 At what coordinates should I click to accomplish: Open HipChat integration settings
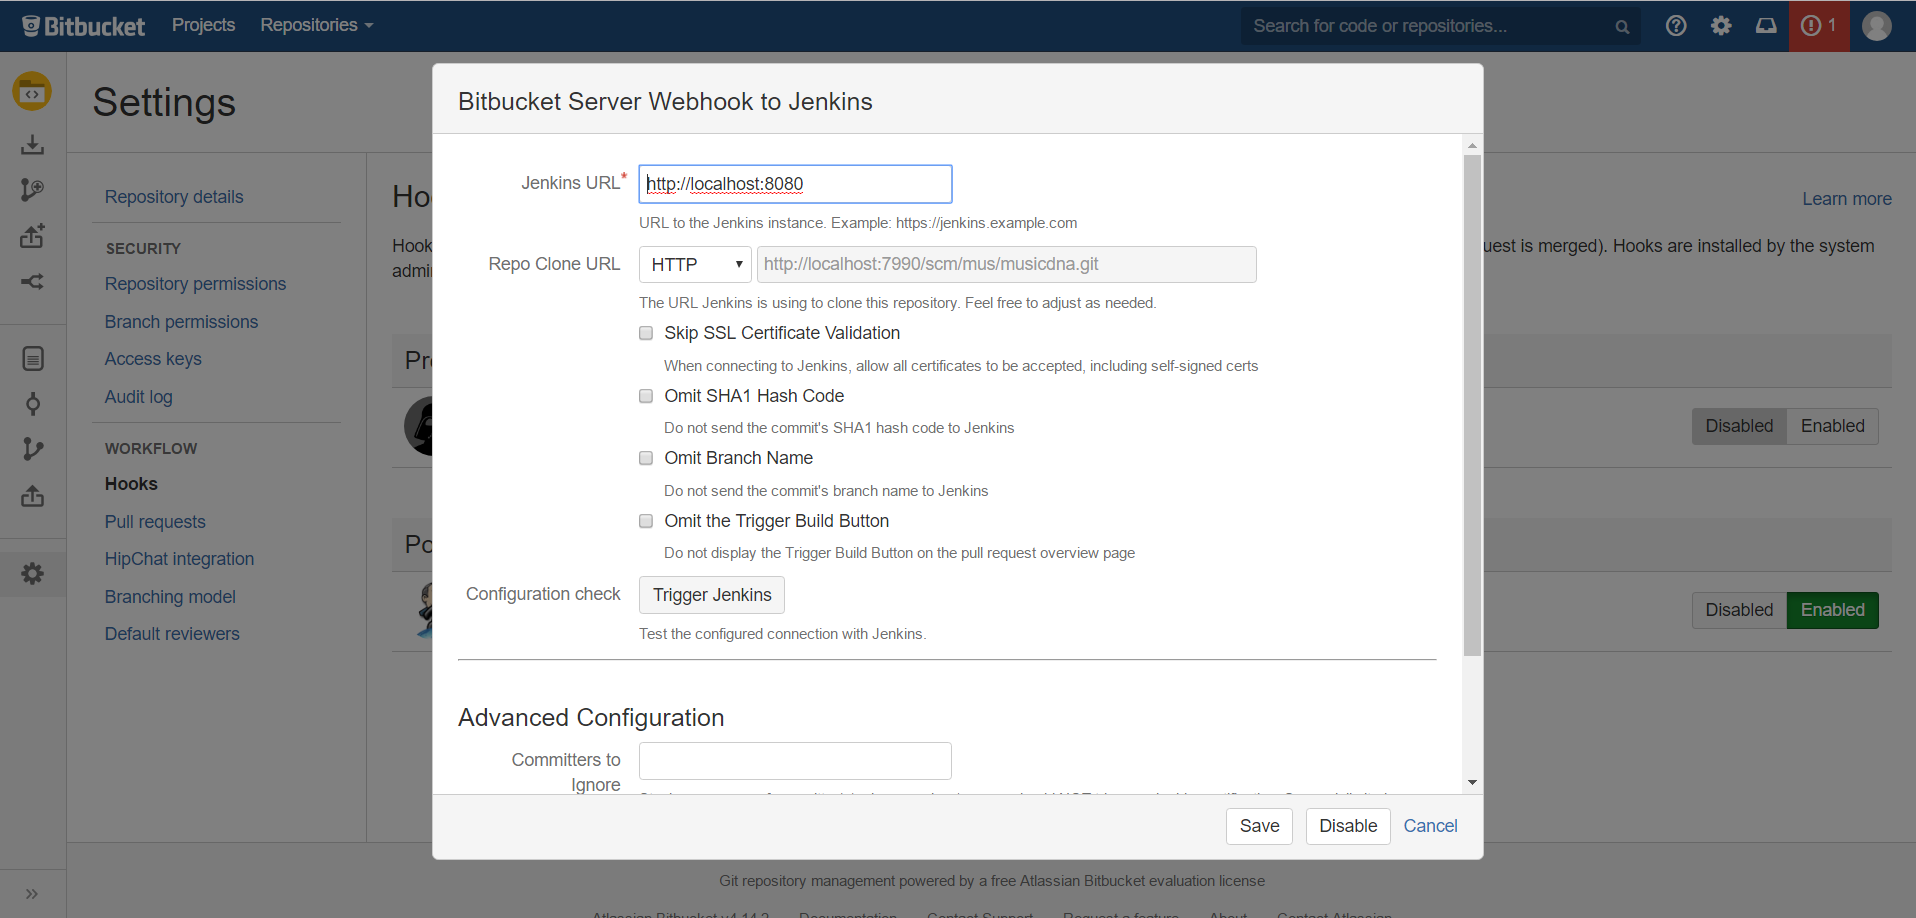179,559
